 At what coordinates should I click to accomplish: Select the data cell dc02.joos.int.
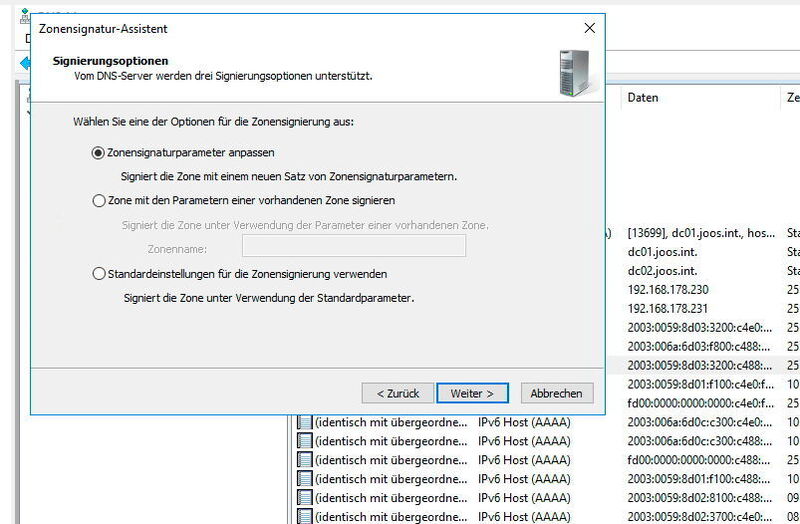(x=662, y=271)
